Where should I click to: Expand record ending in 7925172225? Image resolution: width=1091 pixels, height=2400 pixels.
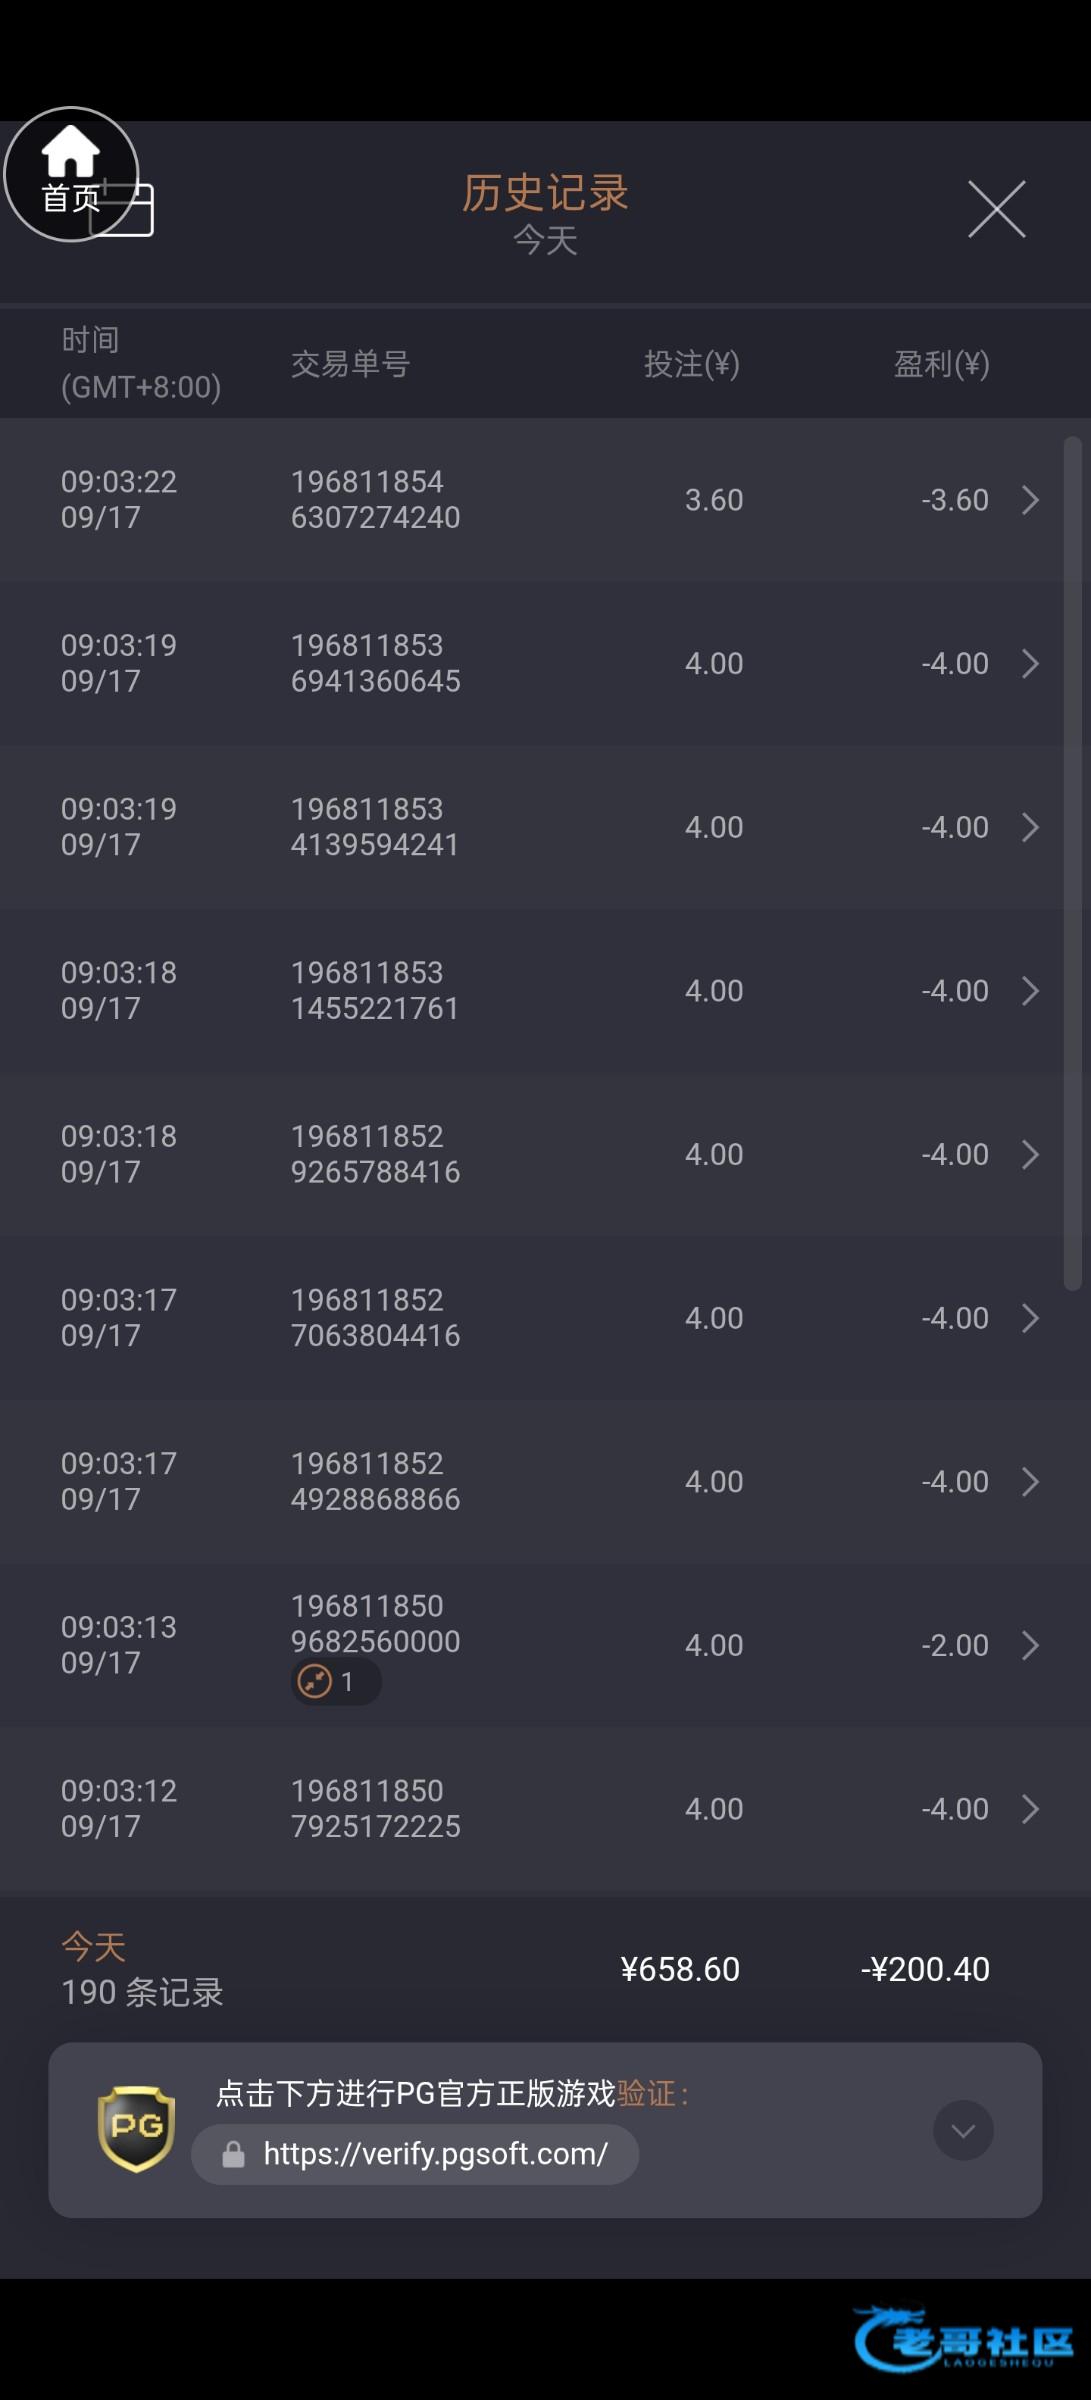(1030, 1809)
